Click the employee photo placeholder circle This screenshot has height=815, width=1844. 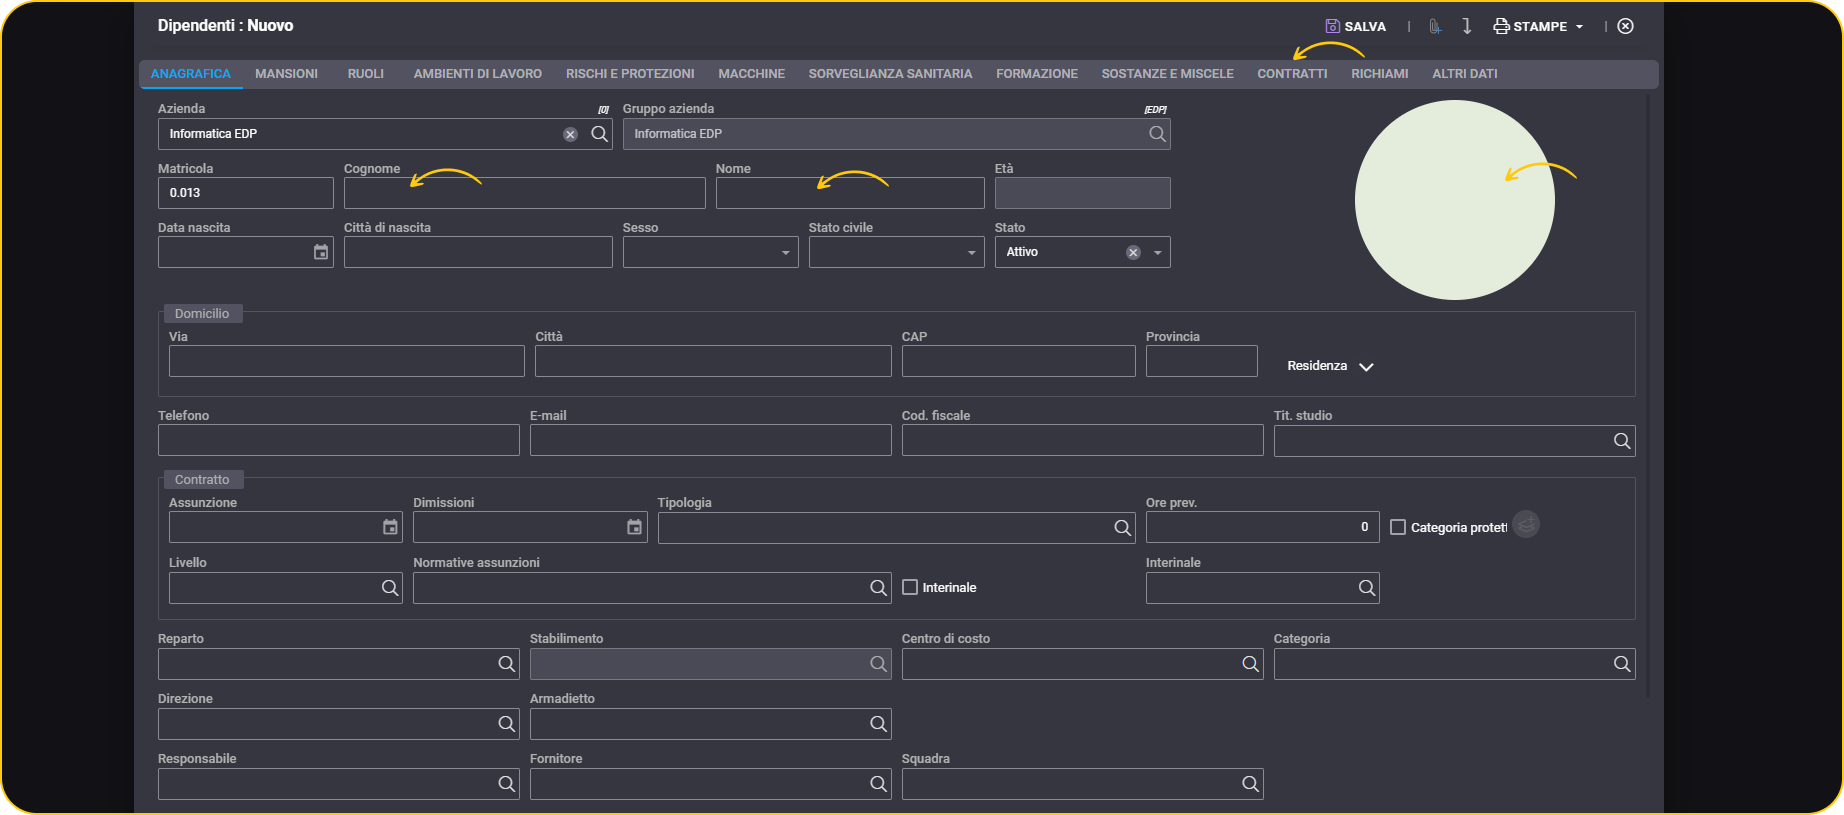coord(1455,200)
